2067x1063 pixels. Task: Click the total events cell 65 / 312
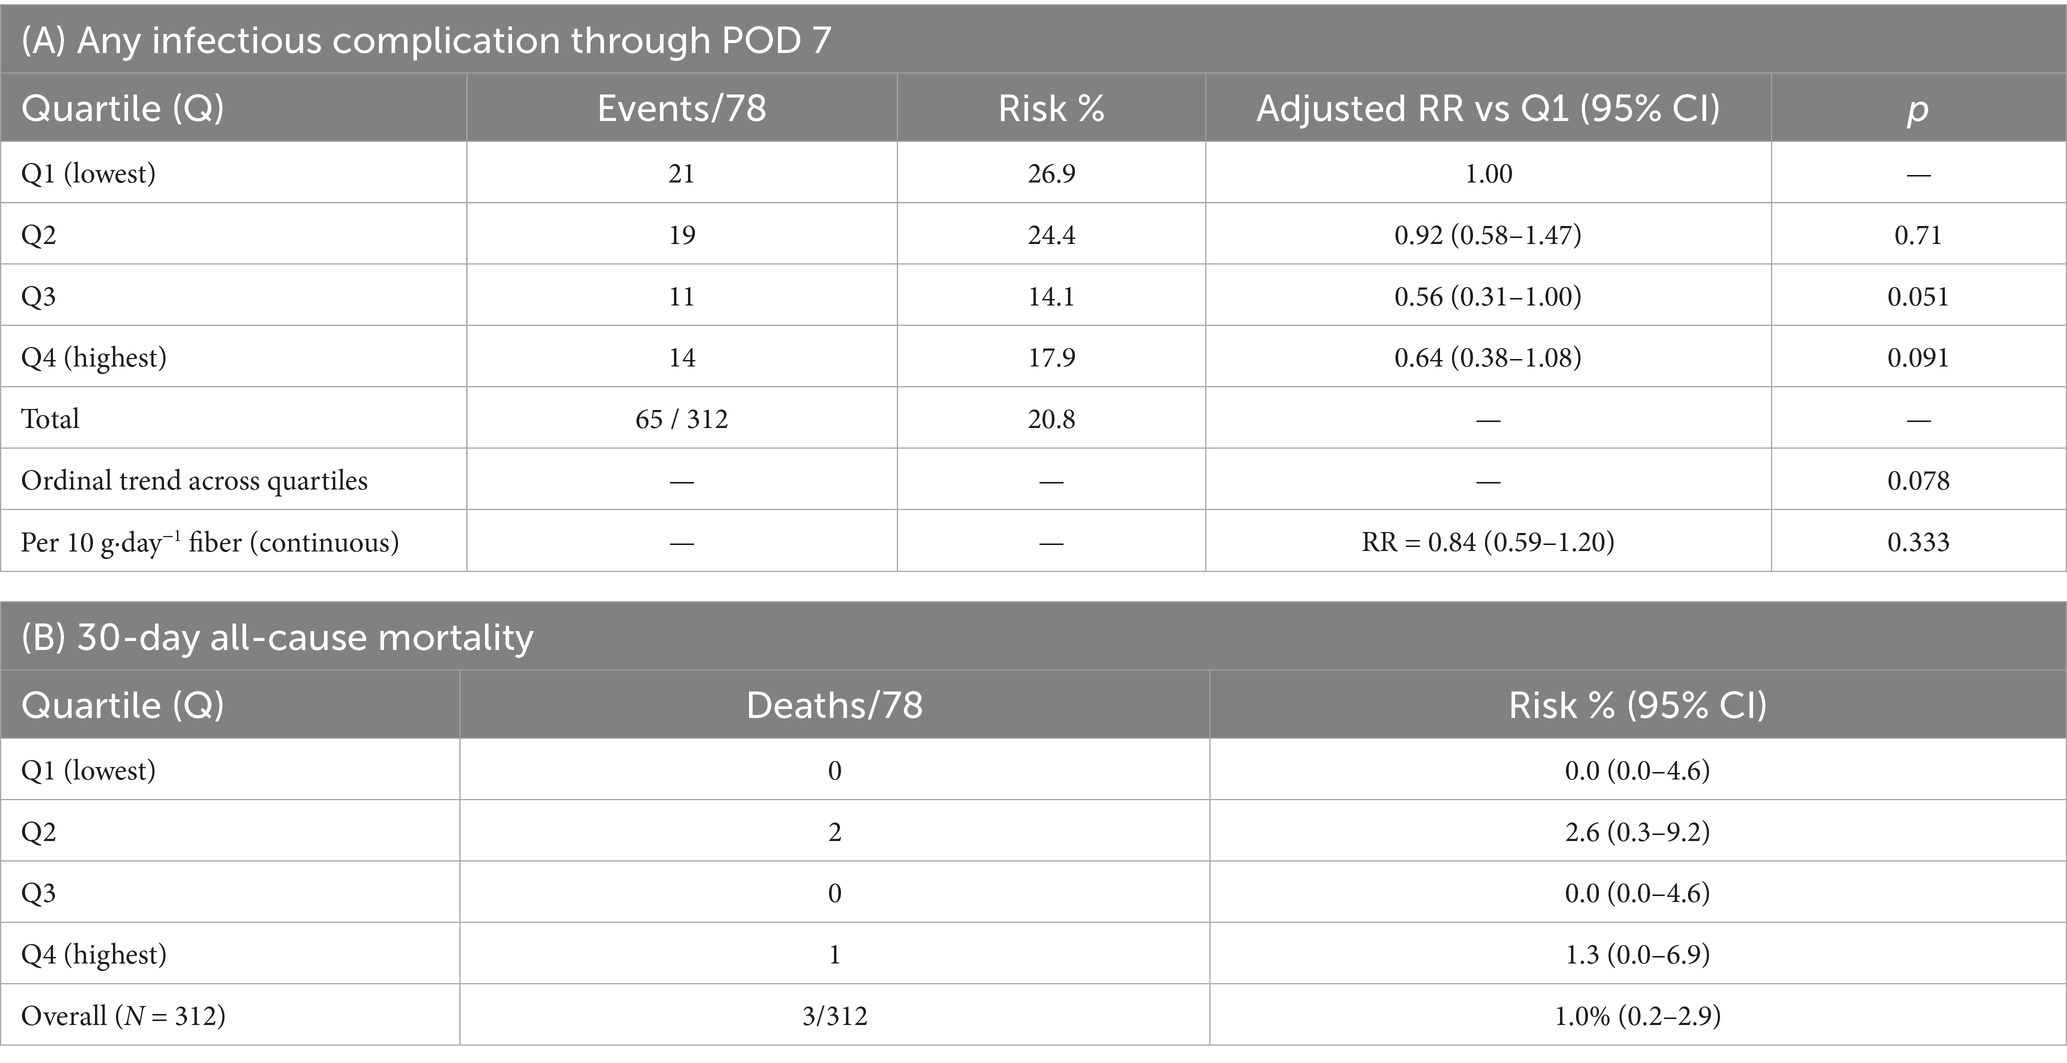[x=681, y=419]
